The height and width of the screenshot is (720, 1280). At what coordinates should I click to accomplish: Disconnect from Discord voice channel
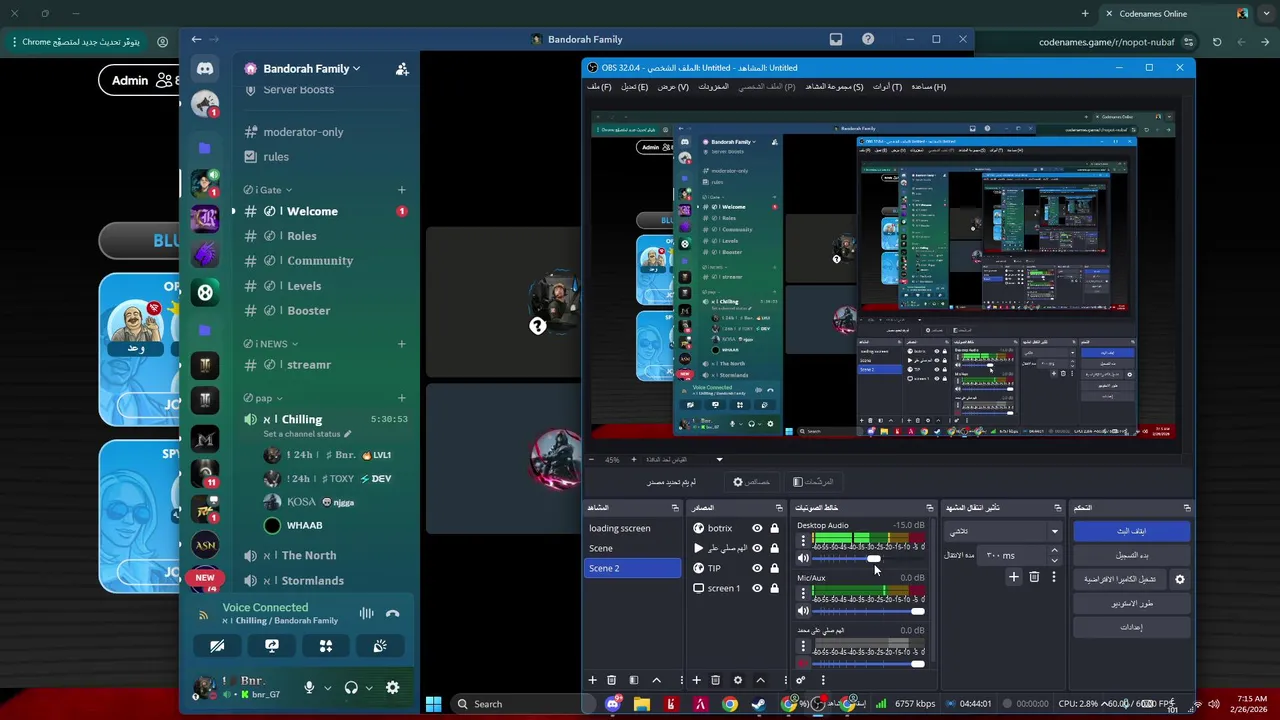[392, 614]
